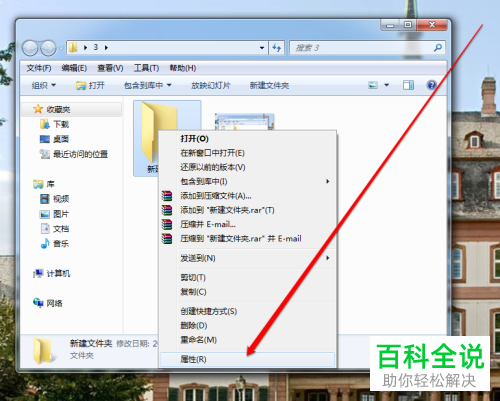Image resolution: width=500 pixels, height=401 pixels.
Task: Select 下载 in the navigation pane
Action: 61,124
